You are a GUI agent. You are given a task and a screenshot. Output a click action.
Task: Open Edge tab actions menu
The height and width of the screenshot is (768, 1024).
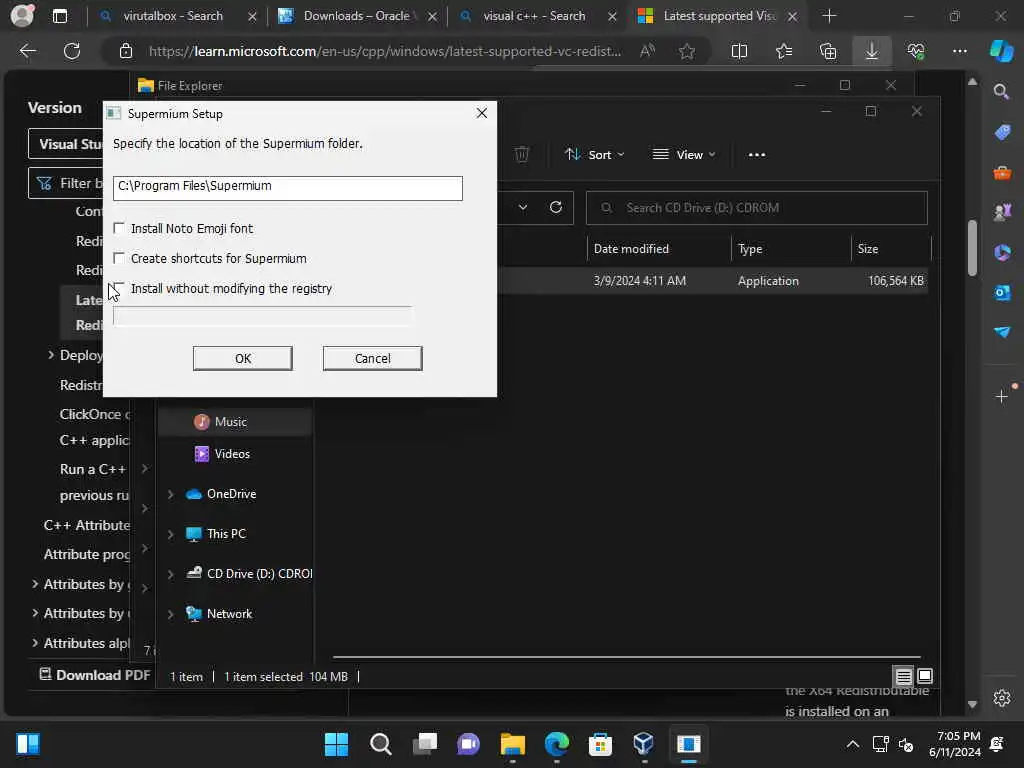[x=59, y=16]
